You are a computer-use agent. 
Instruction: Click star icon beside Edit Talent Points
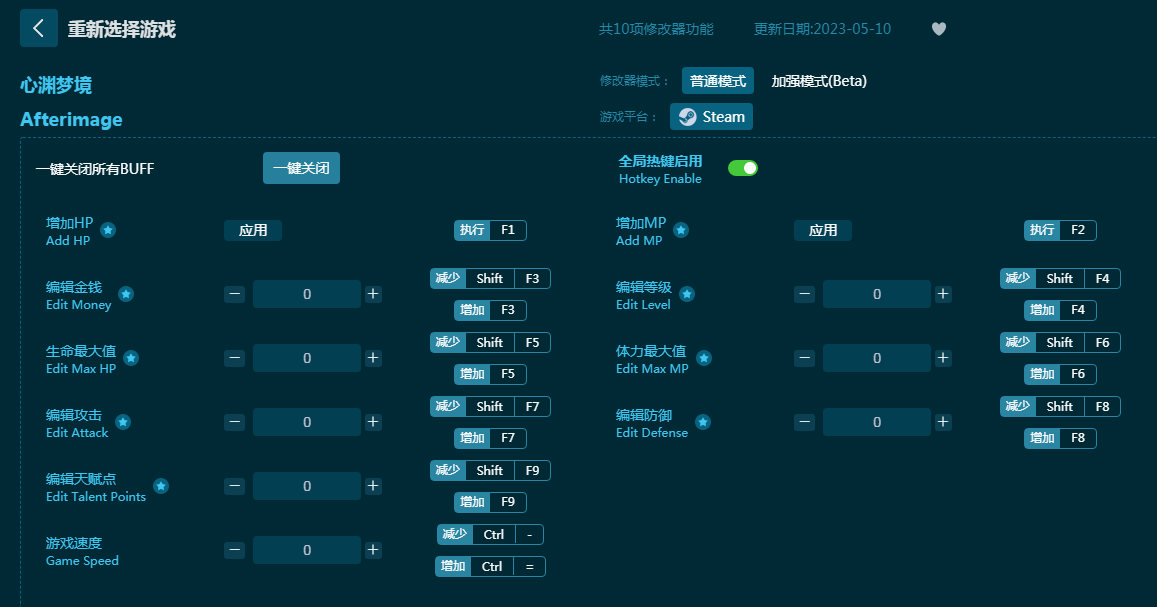[x=161, y=486]
